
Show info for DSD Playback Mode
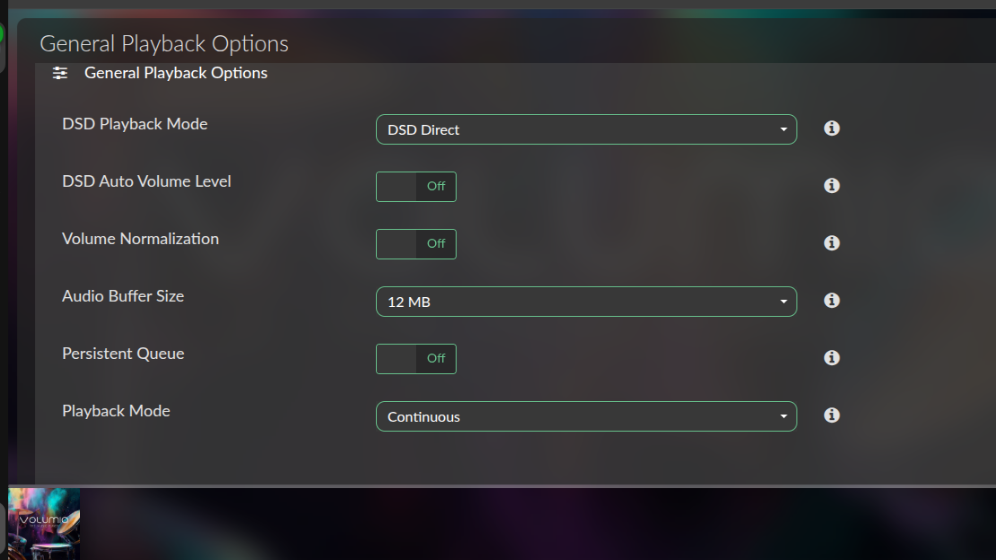(831, 128)
